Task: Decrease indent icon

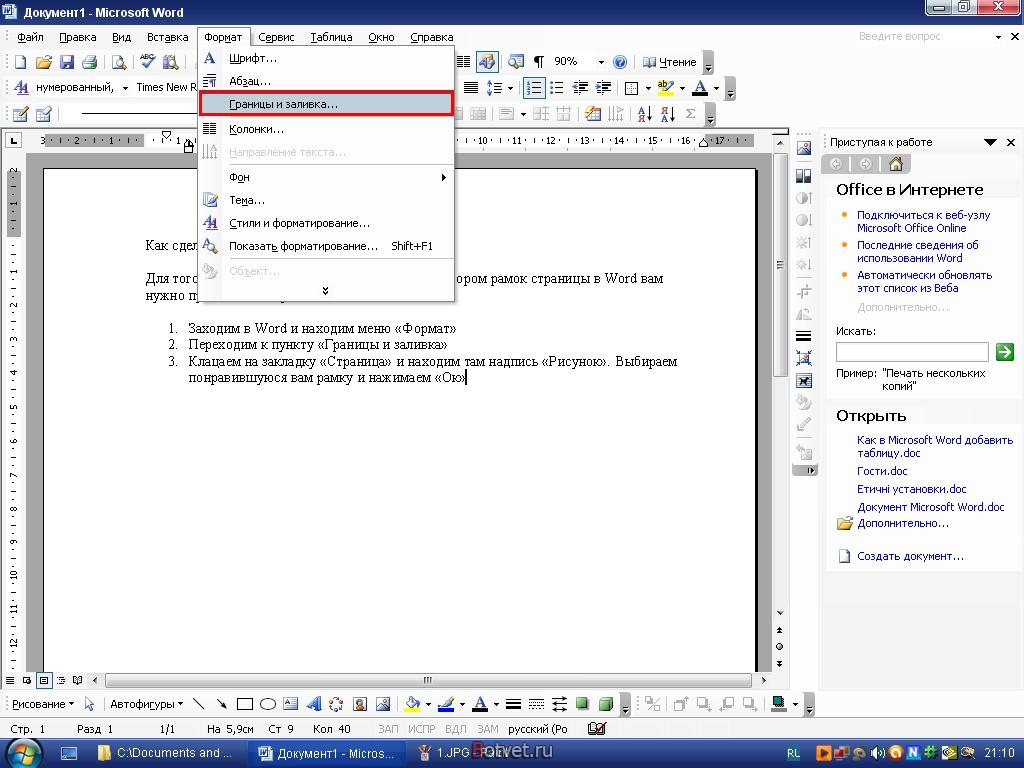Action: [x=580, y=88]
